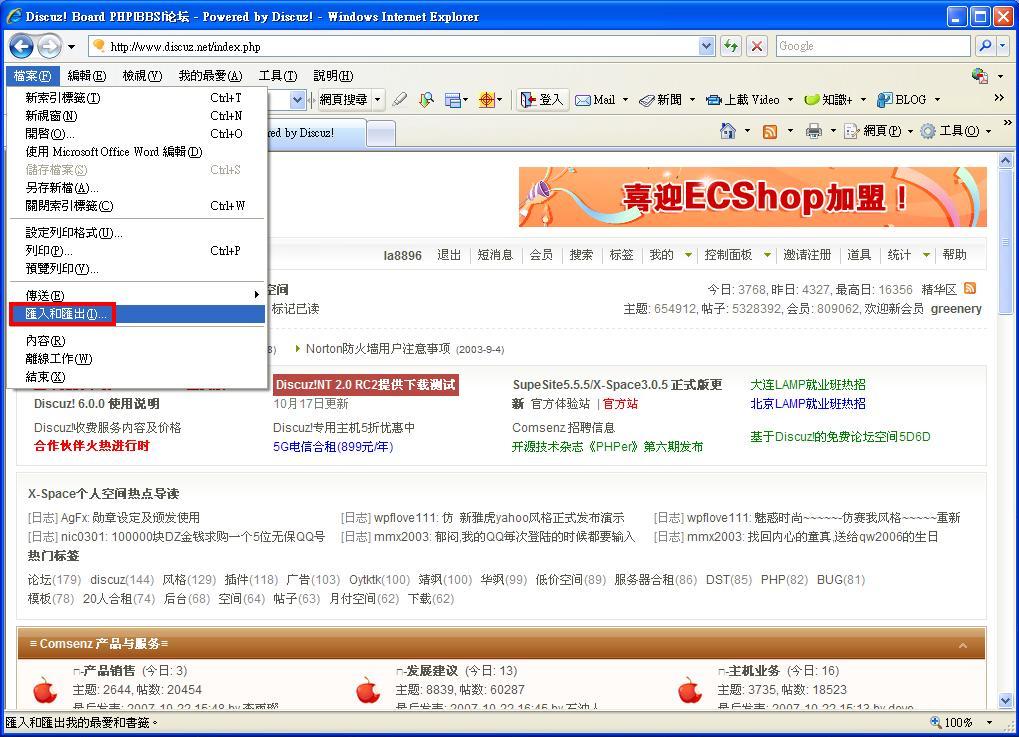Open the search provider dropdown arrow
This screenshot has width=1019, height=737.
tap(1003, 46)
